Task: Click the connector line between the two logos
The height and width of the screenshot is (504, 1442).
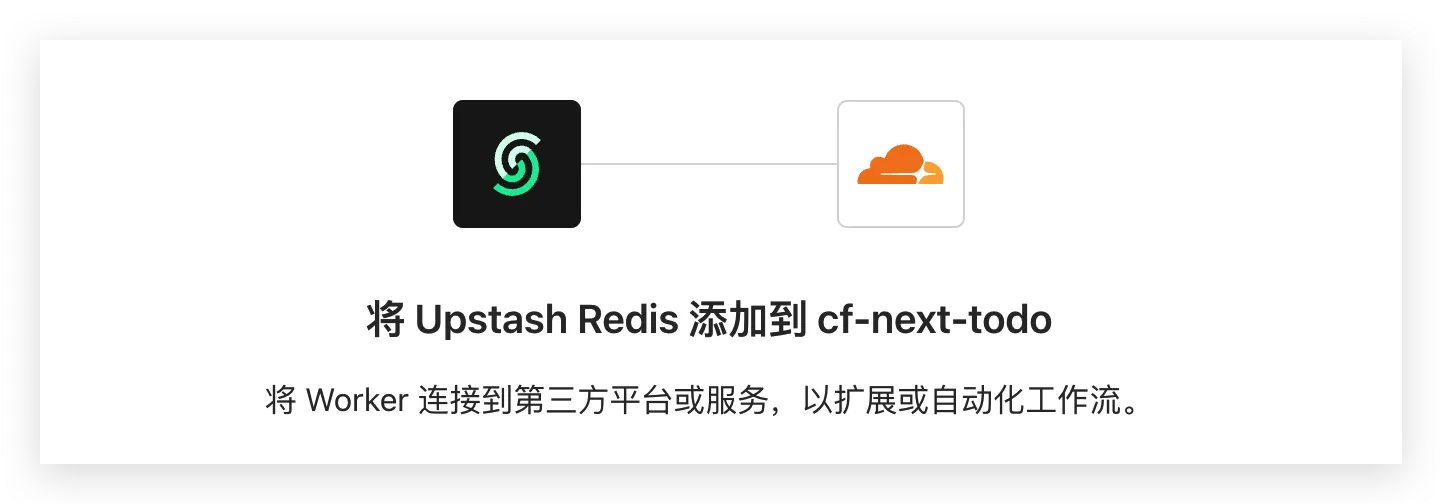Action: [x=709, y=164]
